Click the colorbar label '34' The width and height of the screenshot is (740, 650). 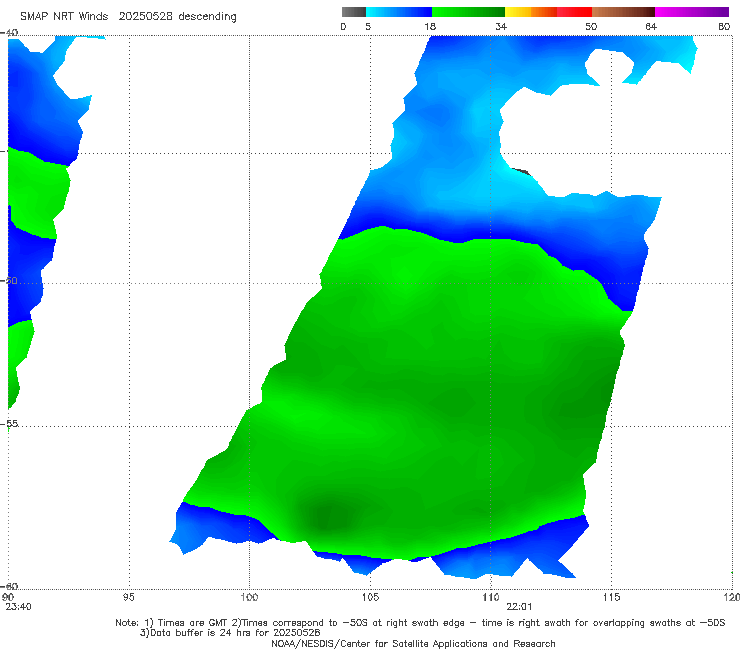[501, 26]
